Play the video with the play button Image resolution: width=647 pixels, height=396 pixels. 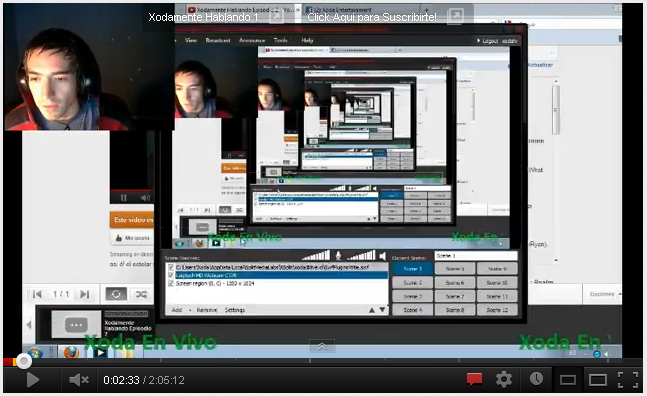33,380
